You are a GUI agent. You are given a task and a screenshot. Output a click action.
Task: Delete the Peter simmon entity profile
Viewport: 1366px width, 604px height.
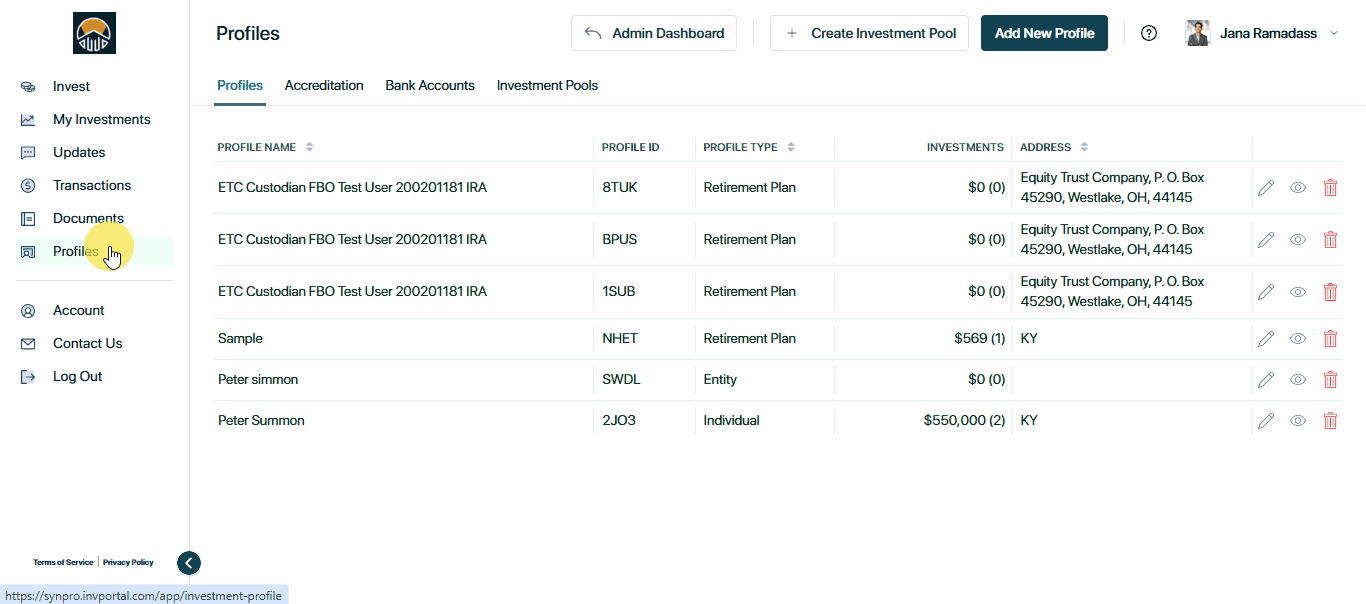tap(1330, 380)
